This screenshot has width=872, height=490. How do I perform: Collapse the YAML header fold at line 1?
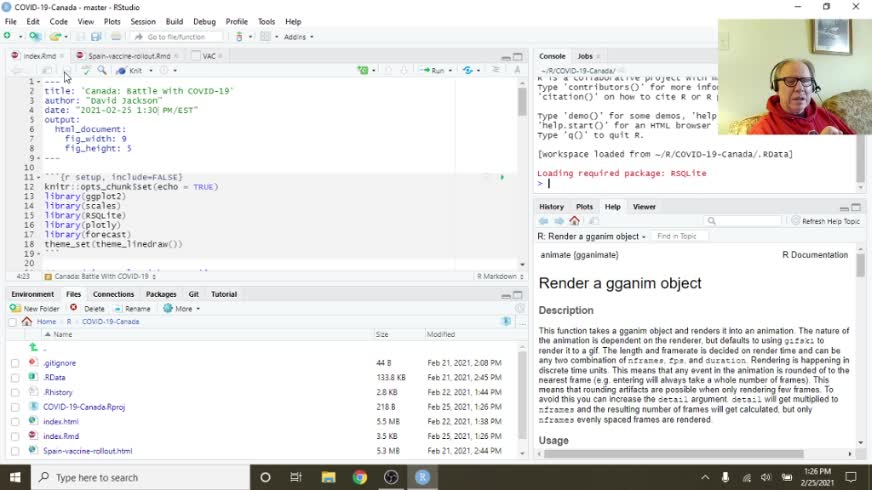click(38, 81)
